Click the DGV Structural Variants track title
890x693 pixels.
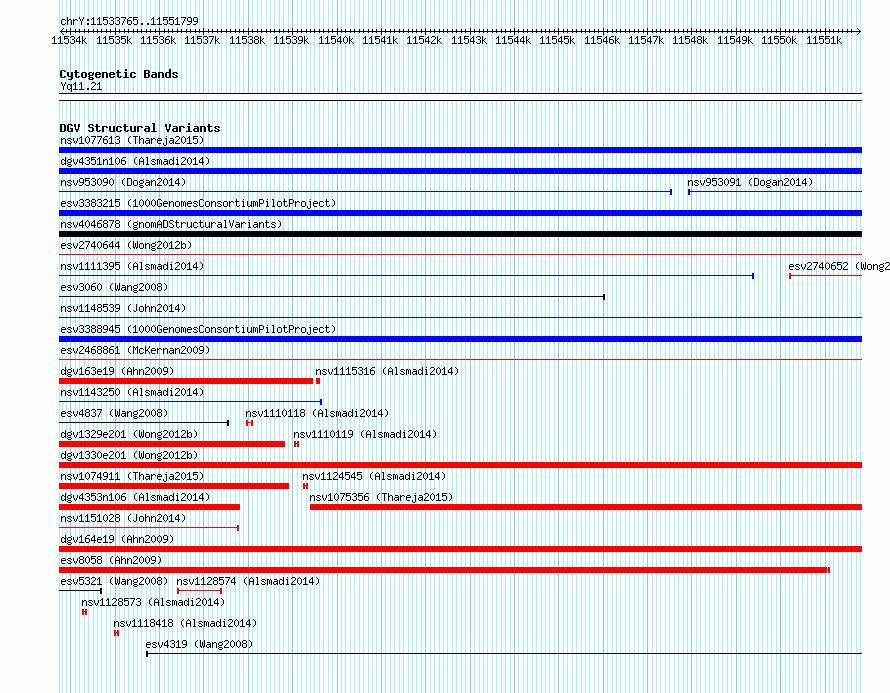(140, 128)
